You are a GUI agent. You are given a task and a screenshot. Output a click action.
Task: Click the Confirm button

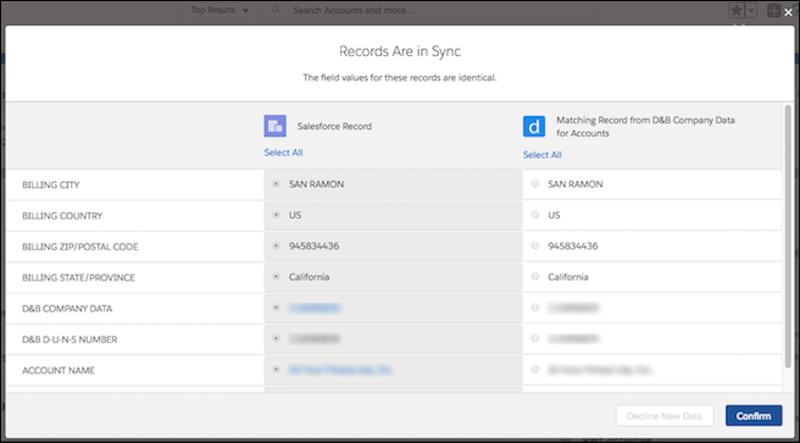pos(754,416)
